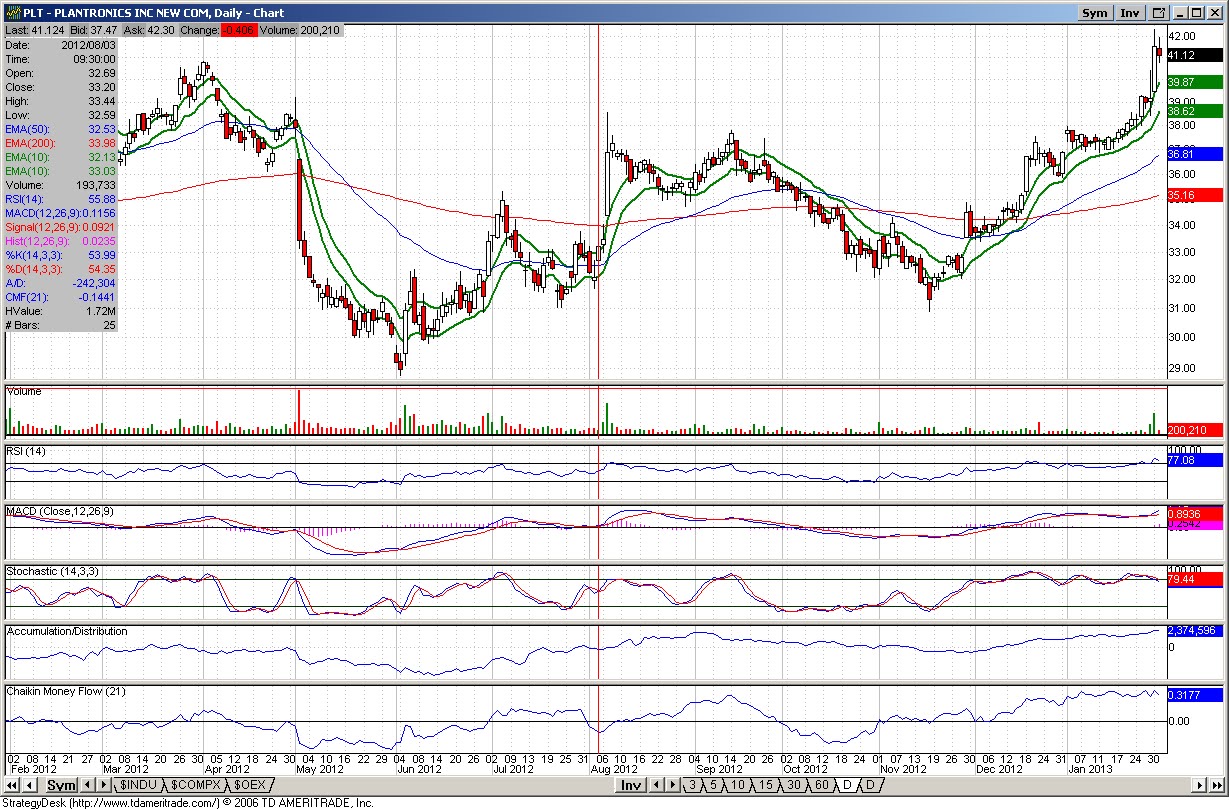Switch to the $COMPX symbol tab
1229x809 pixels.
point(194,785)
